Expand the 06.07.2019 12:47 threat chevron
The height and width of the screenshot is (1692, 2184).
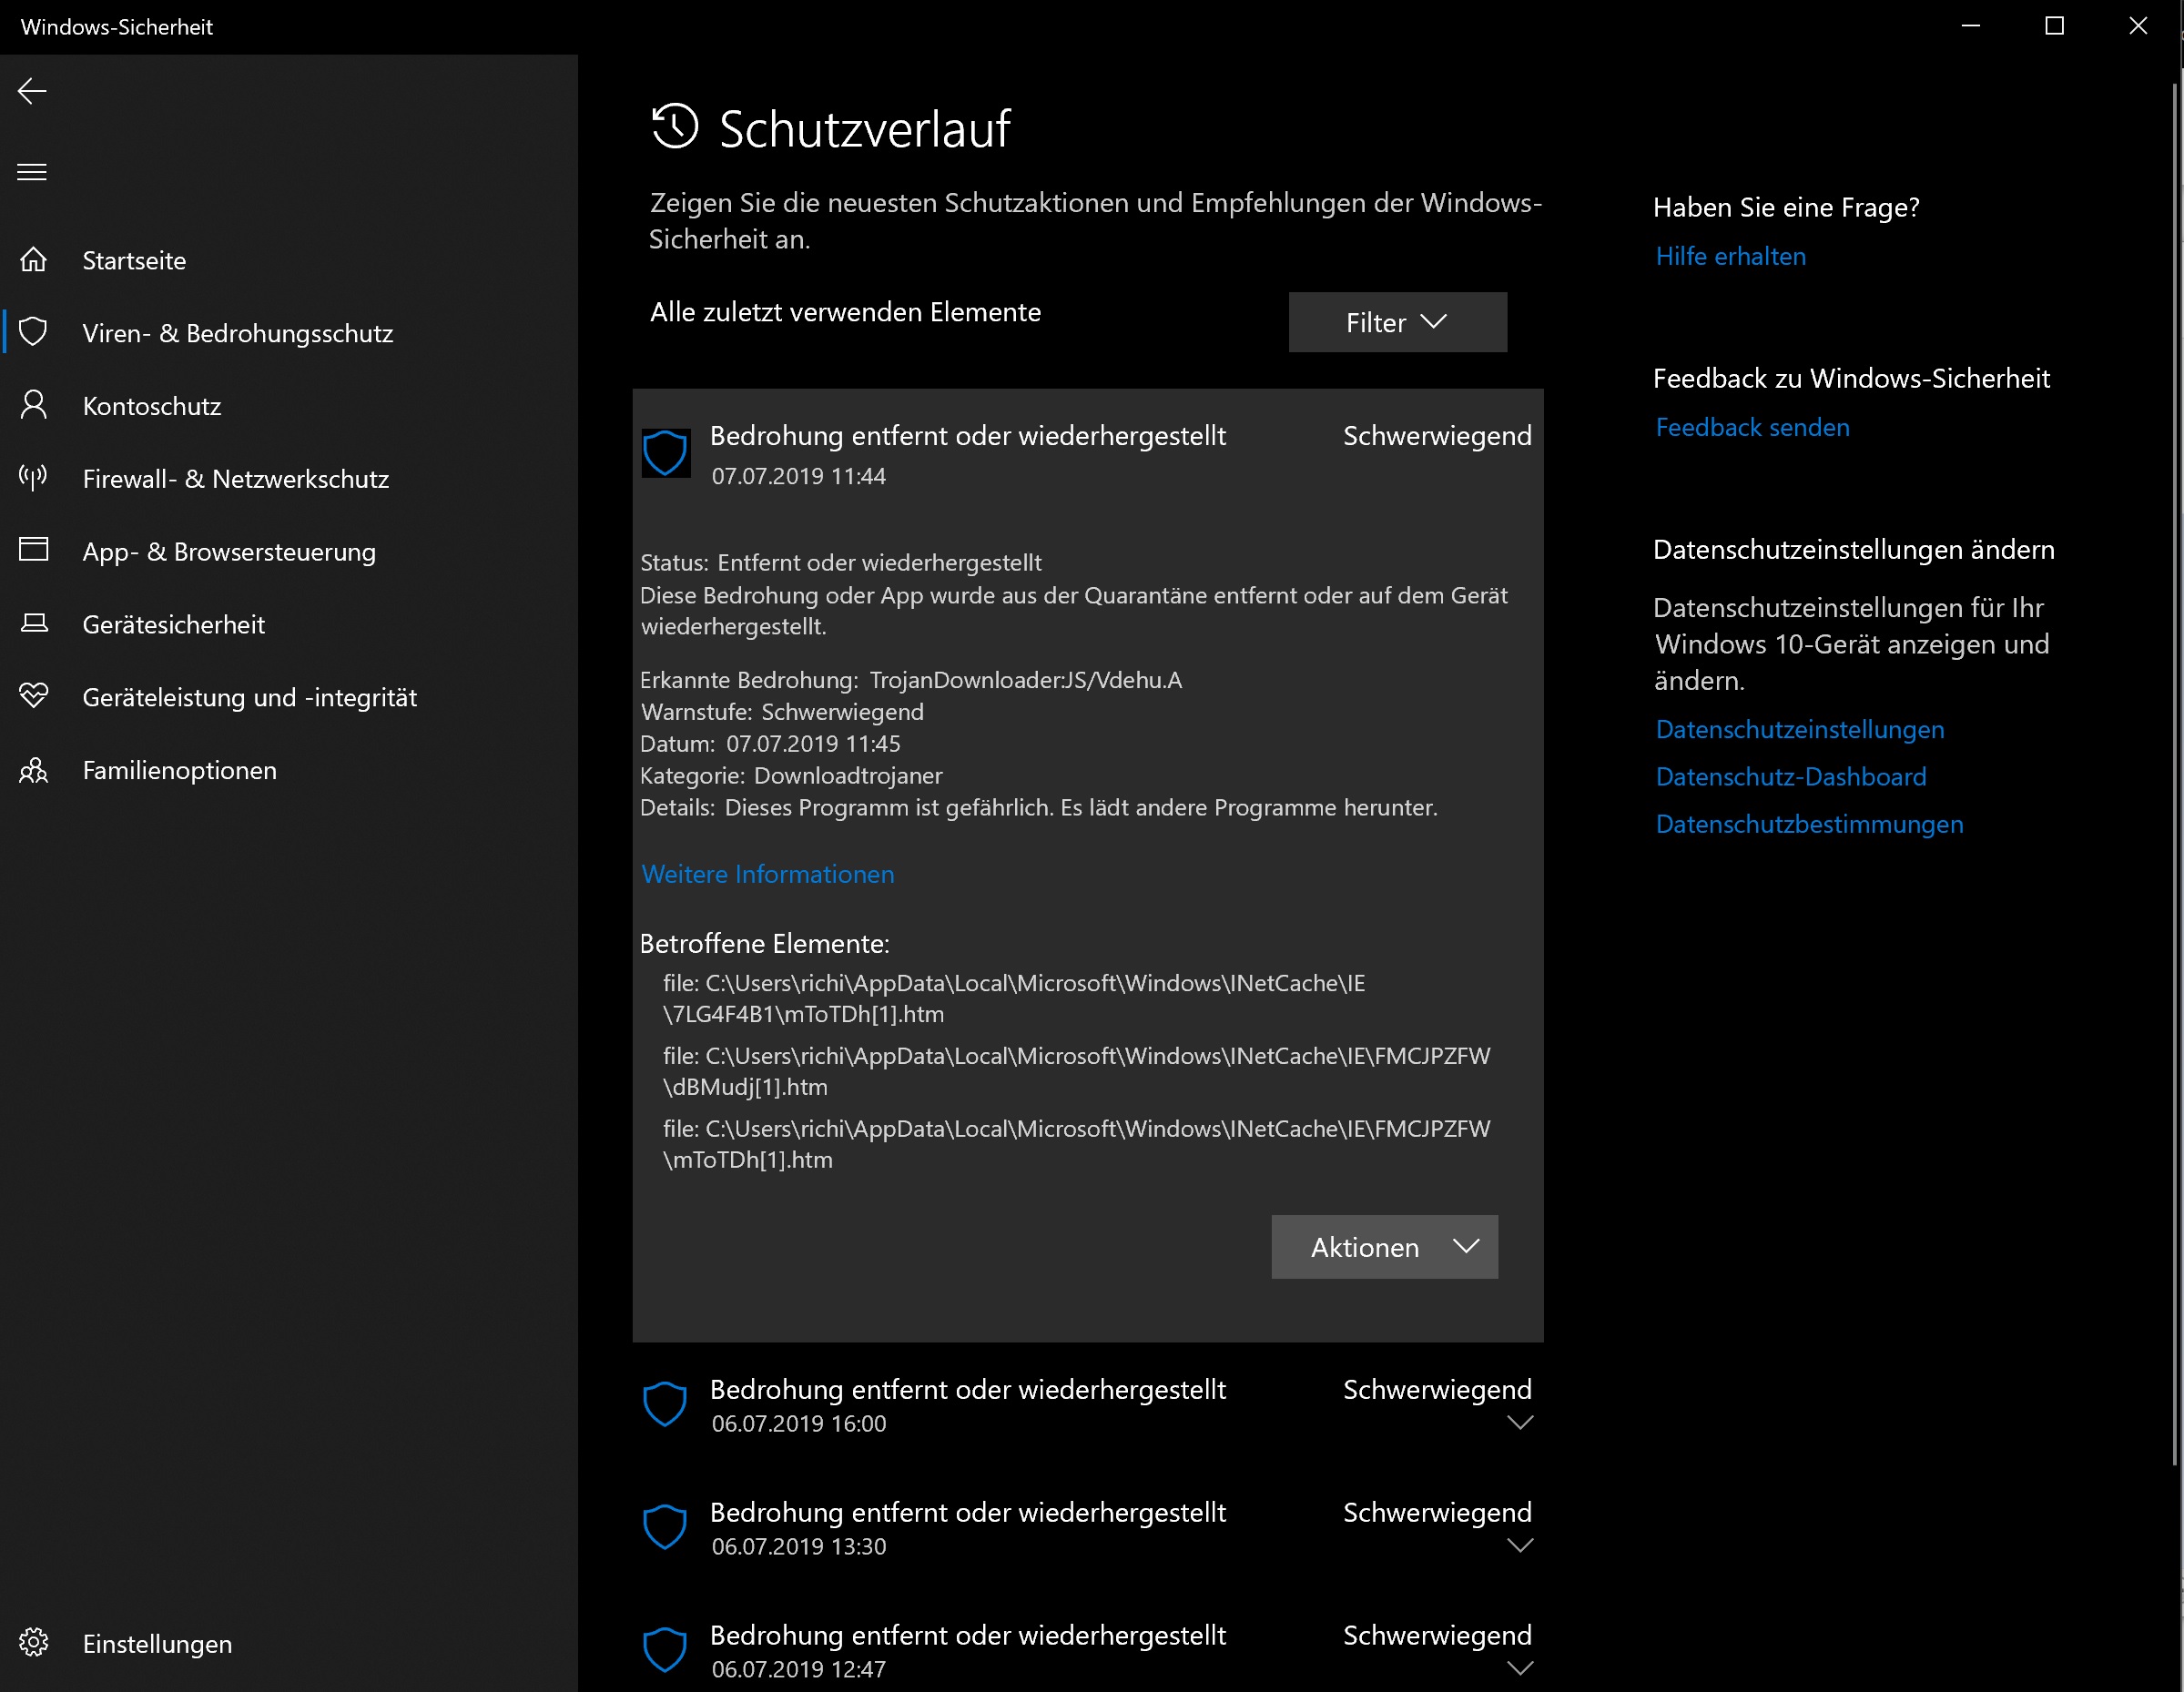point(1519,1668)
